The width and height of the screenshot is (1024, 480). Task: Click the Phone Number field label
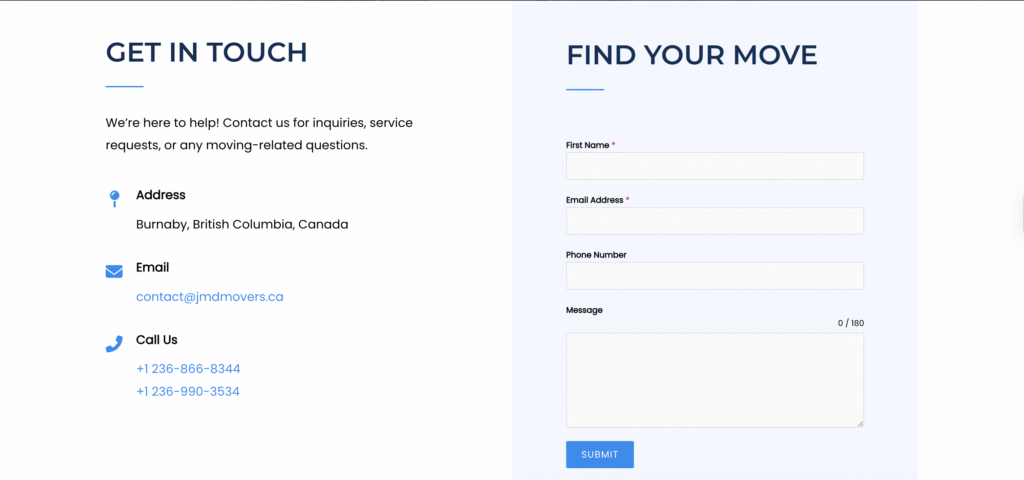coord(596,255)
